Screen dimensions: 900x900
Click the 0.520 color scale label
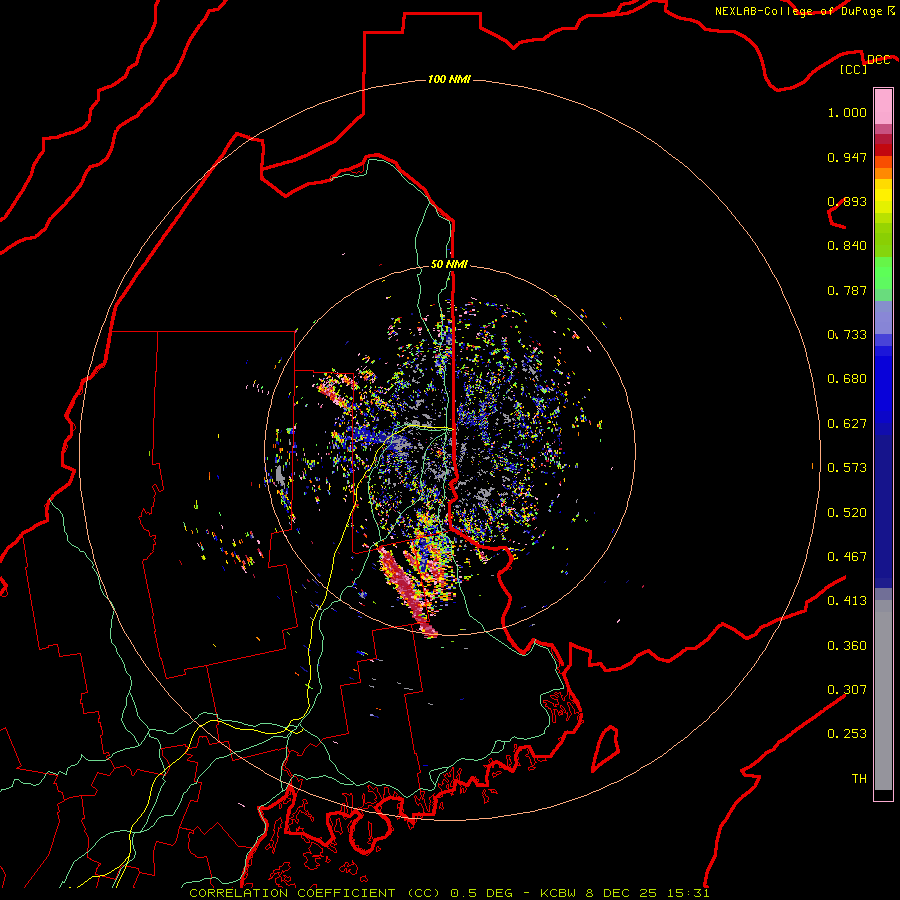click(847, 513)
